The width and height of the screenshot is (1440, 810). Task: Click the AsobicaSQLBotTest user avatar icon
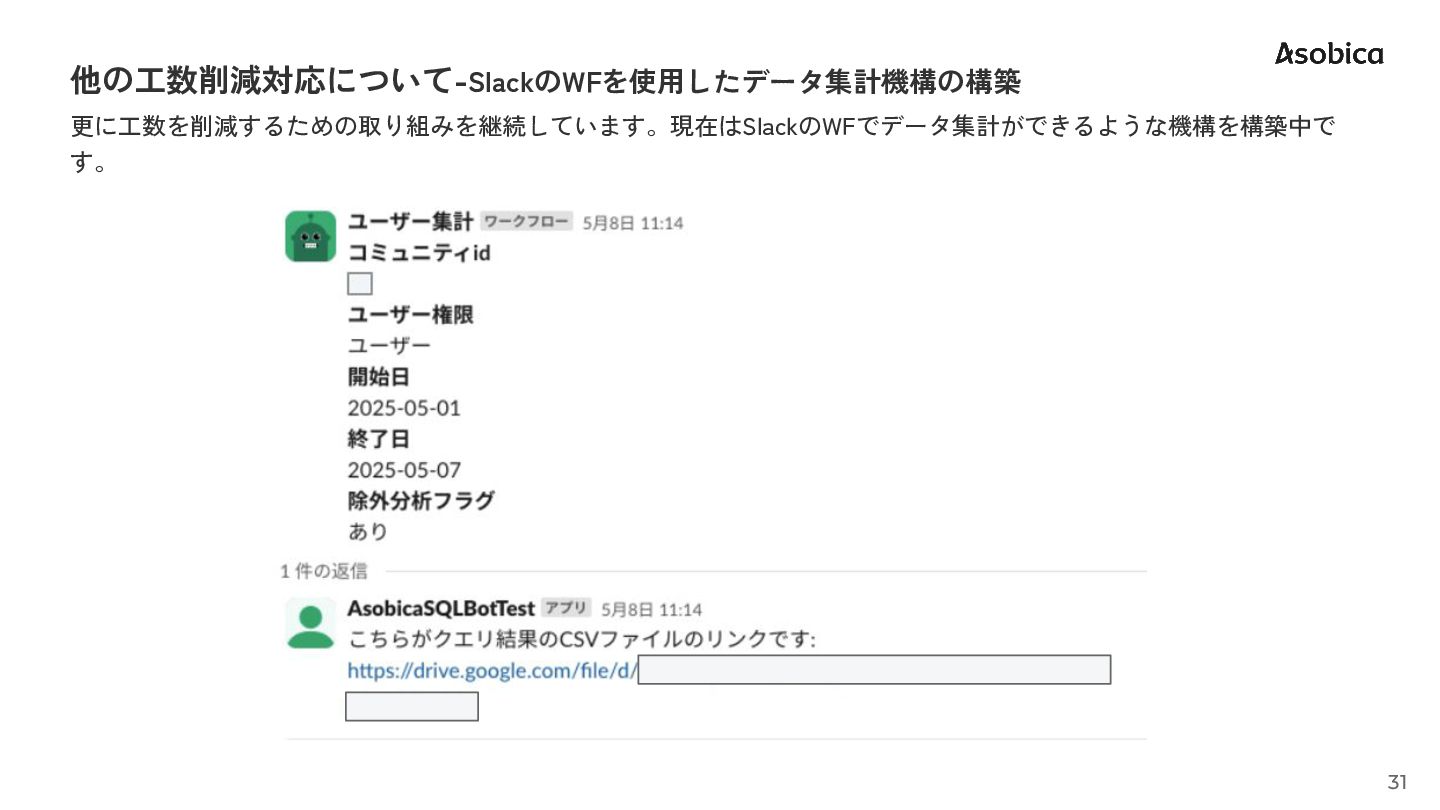tap(310, 623)
